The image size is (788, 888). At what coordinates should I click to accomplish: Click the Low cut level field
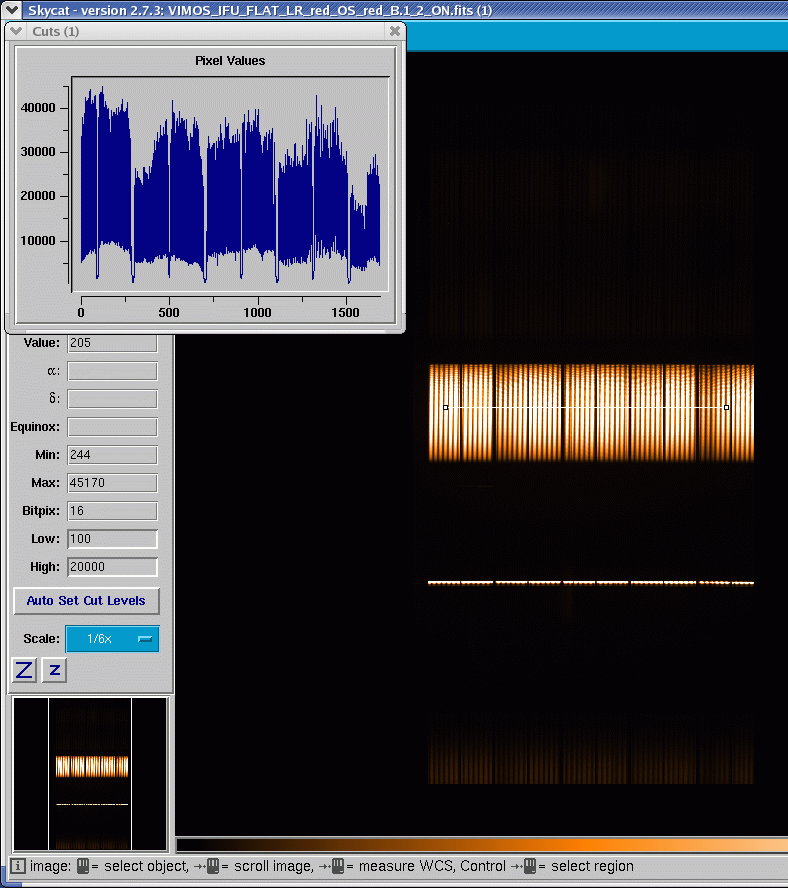[x=112, y=539]
